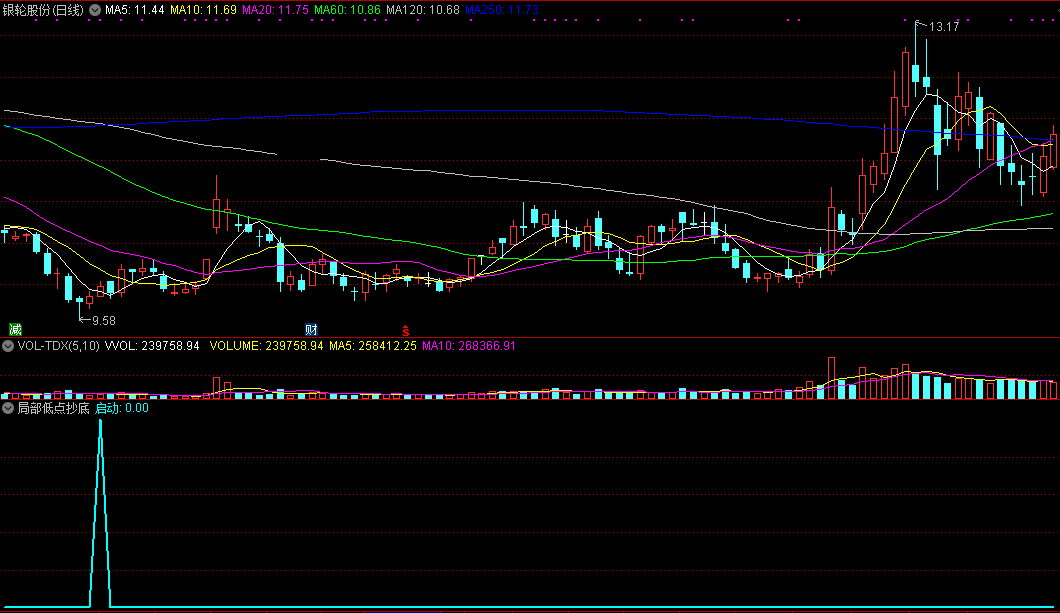Click the MA10: 11.69 label
The image size is (1060, 613).
[x=203, y=10]
